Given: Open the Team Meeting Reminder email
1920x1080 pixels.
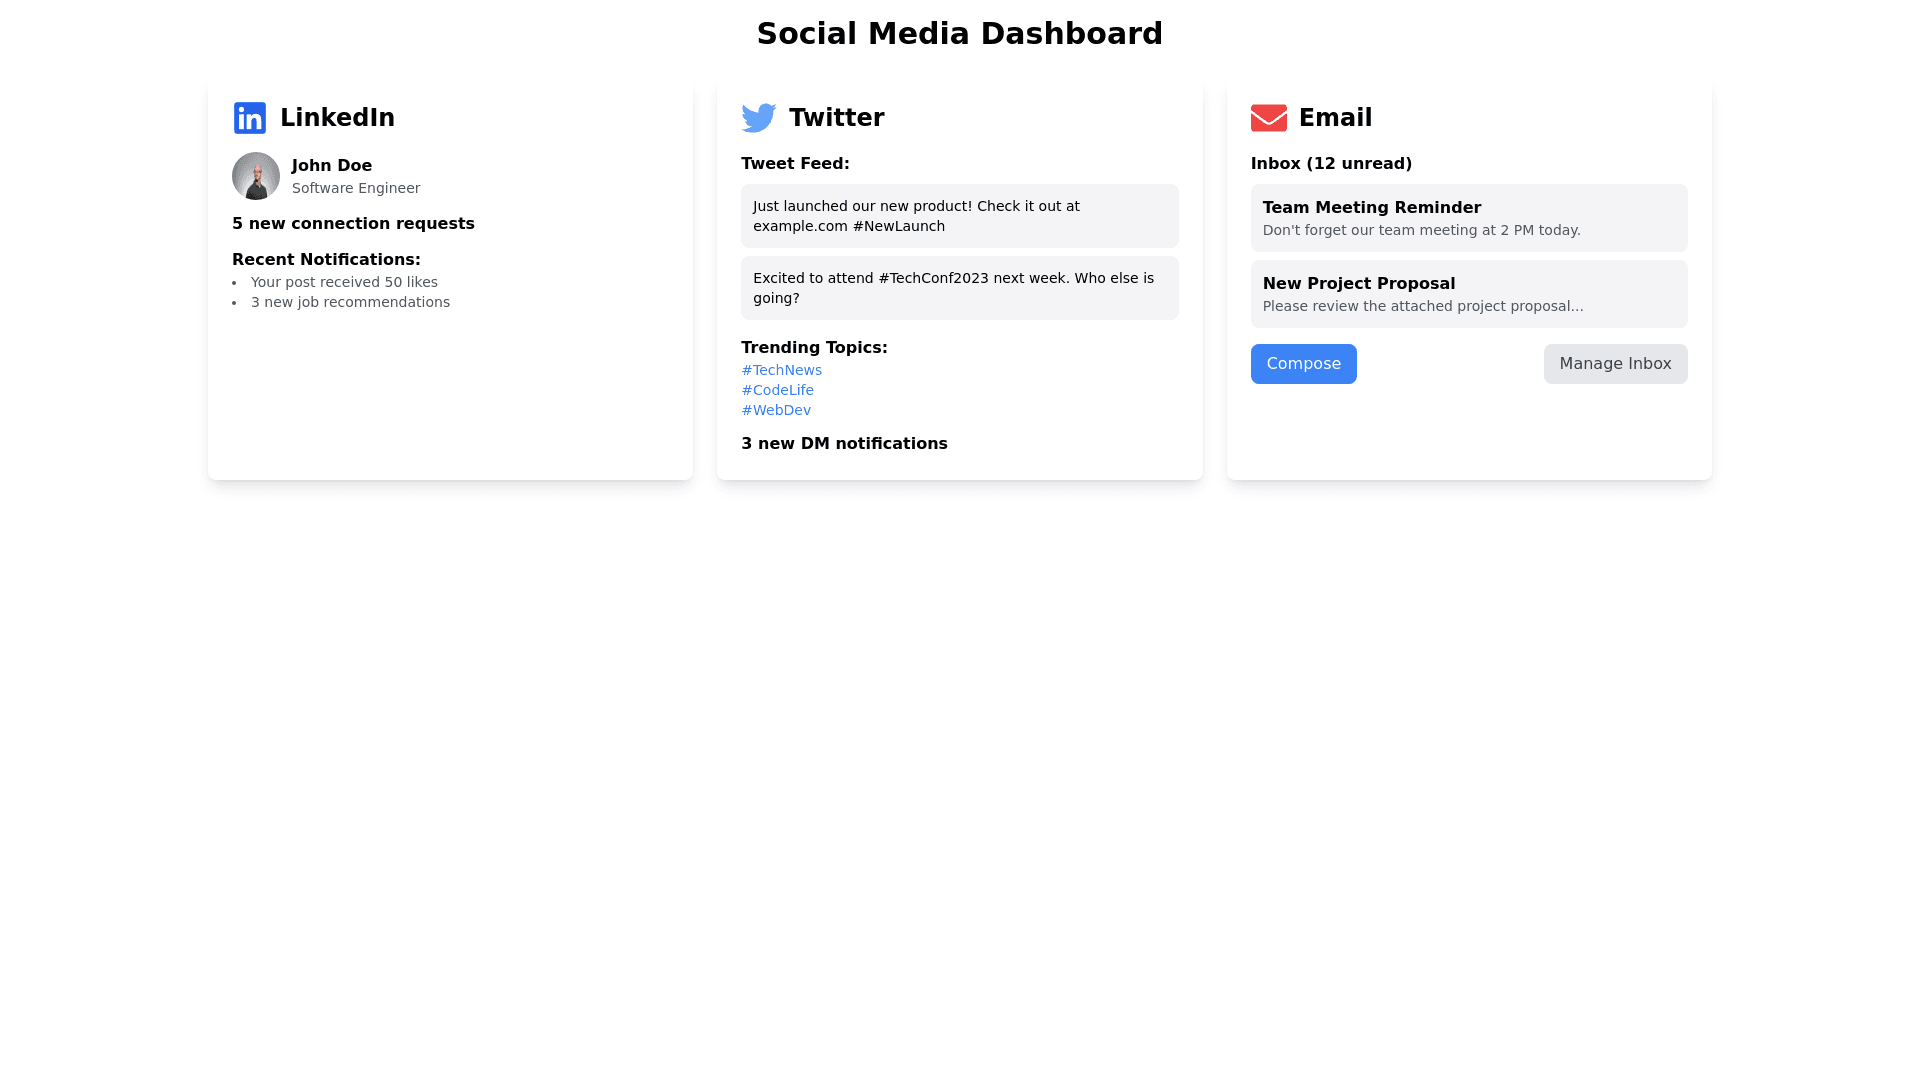Looking at the screenshot, I should (1468, 218).
